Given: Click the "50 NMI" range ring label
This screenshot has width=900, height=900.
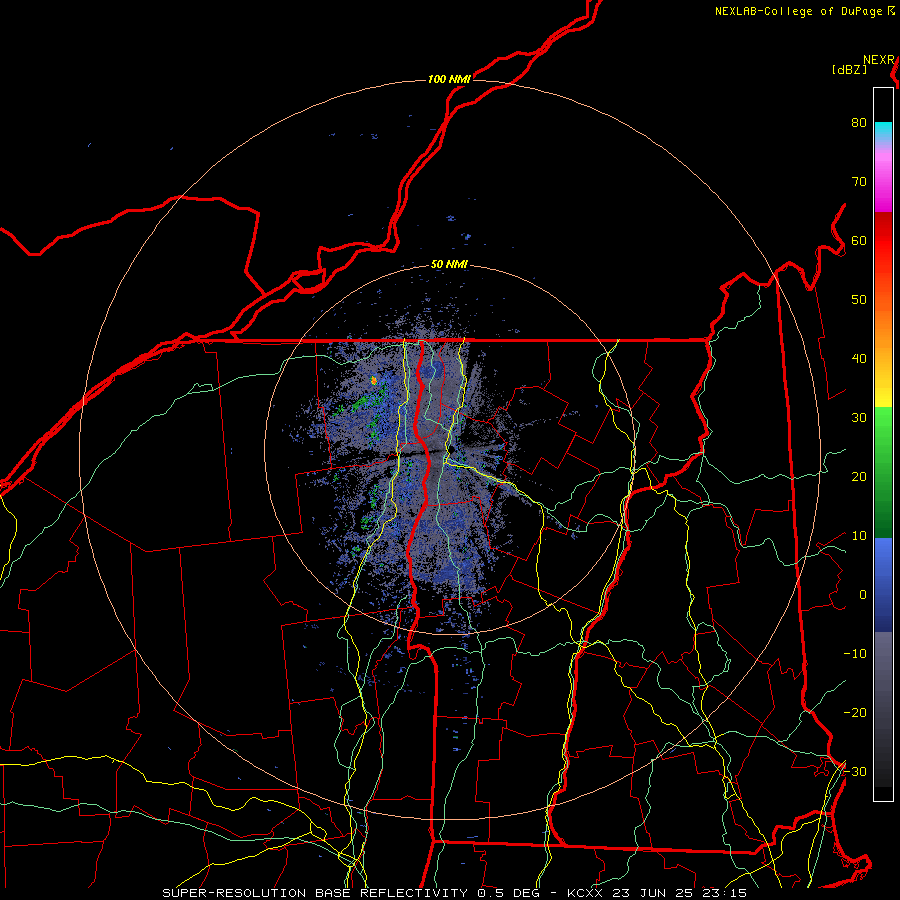Looking at the screenshot, I should pos(449,265).
